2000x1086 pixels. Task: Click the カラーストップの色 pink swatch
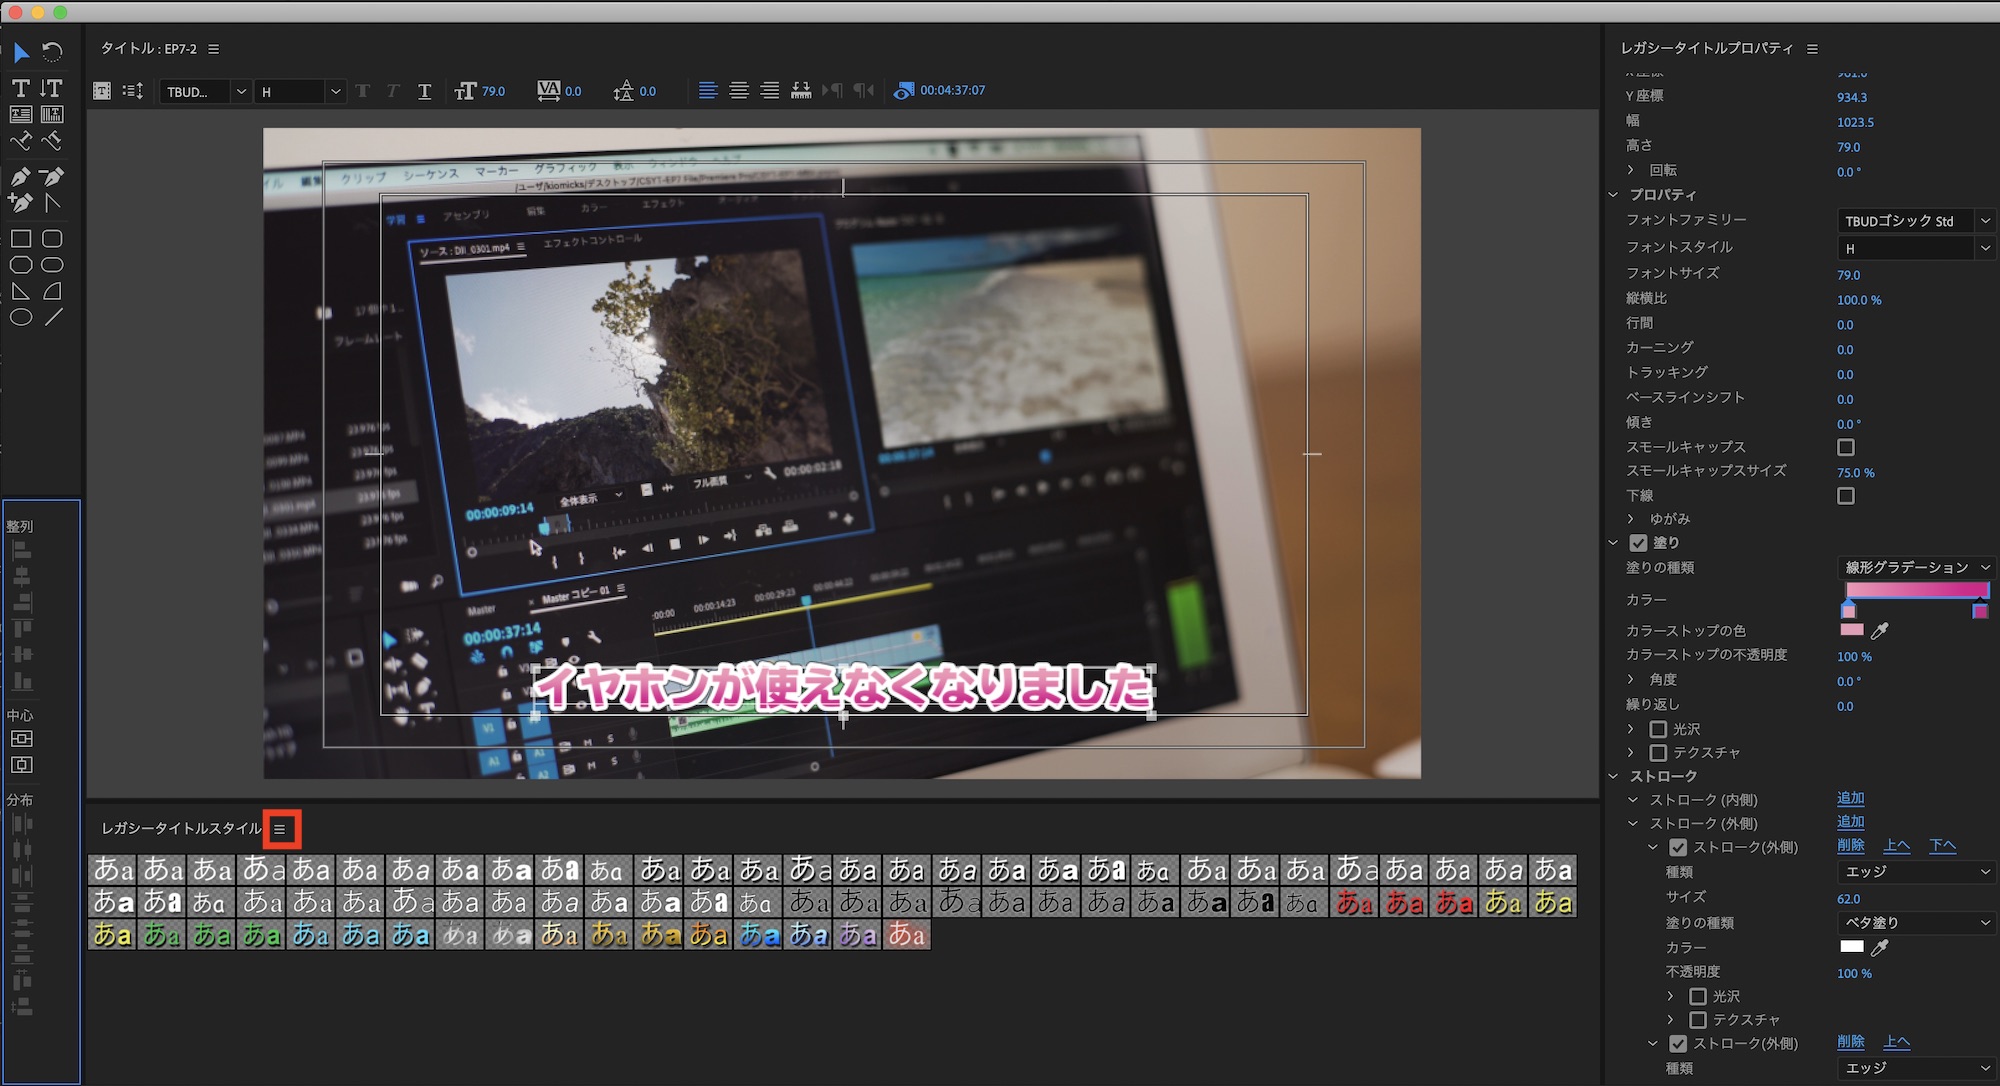[x=1851, y=630]
